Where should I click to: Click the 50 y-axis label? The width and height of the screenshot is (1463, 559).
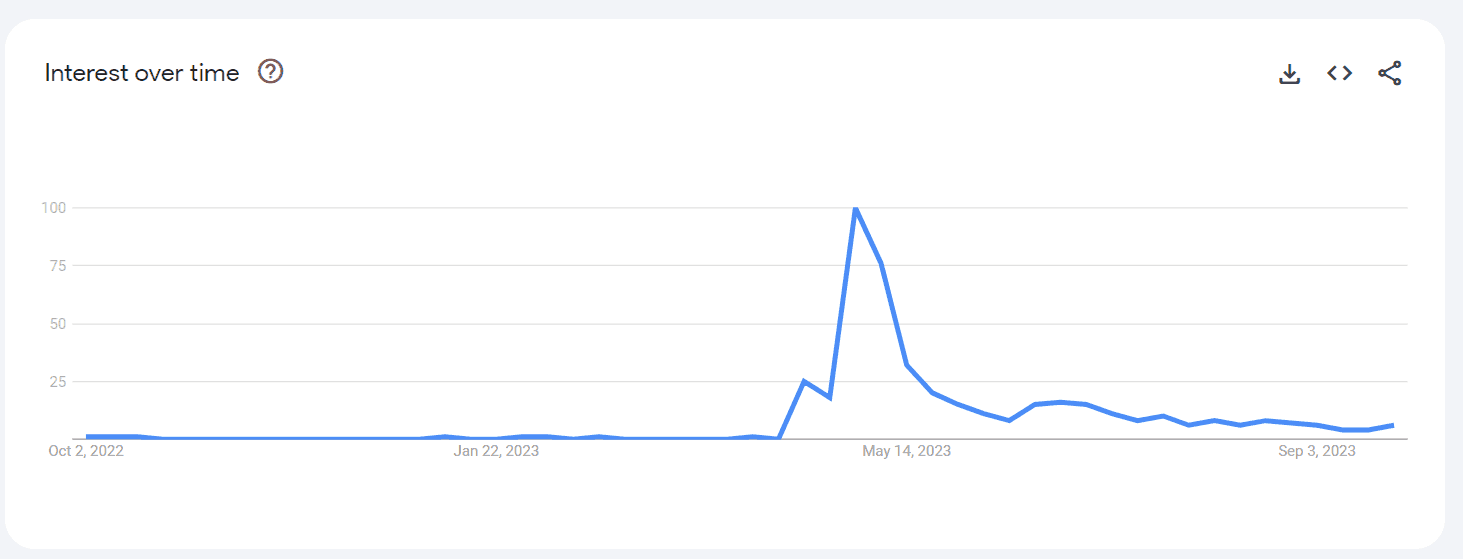click(x=57, y=324)
